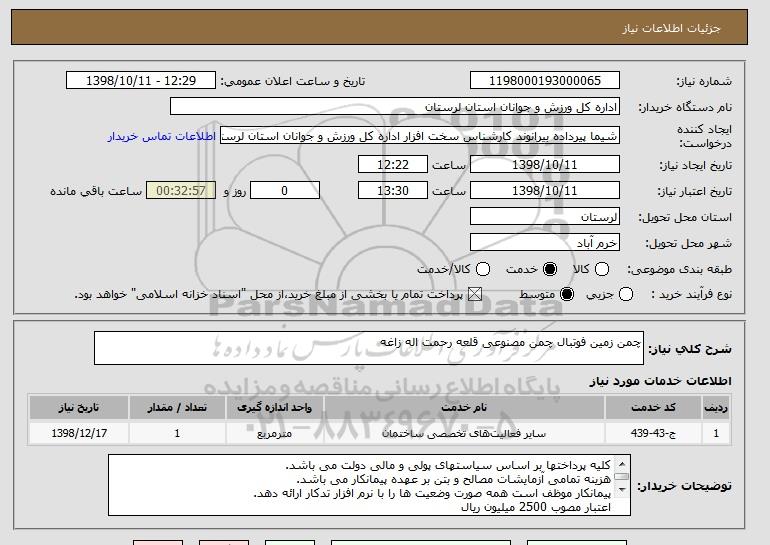Click the تاریخ اعتبار نیاز date field

click(545, 191)
